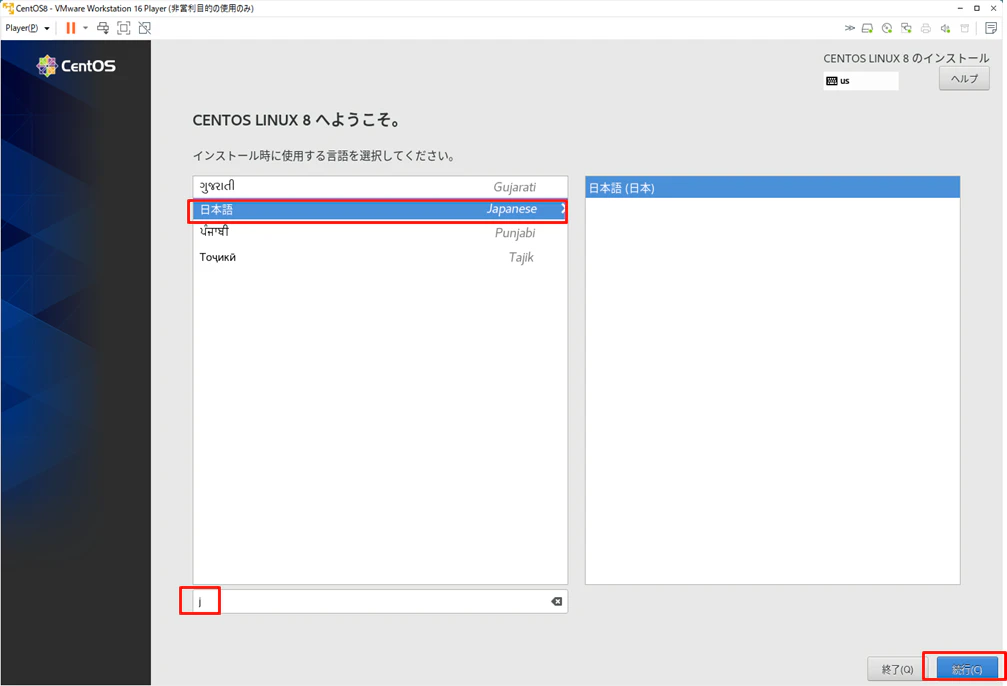The height and width of the screenshot is (686, 1007).
Task: Open the power options arrow beside the pause icon
Action: click(x=85, y=28)
